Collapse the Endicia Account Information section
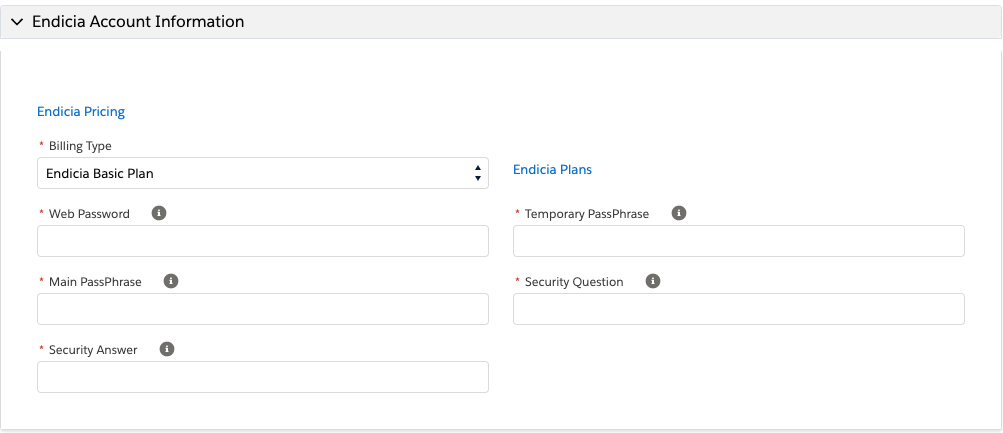 pos(17,22)
